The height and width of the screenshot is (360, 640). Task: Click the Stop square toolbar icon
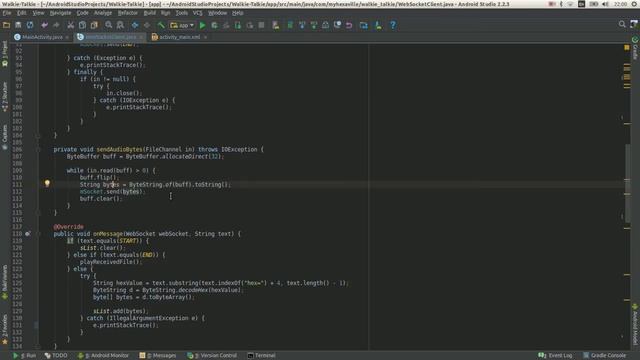pos(262,25)
